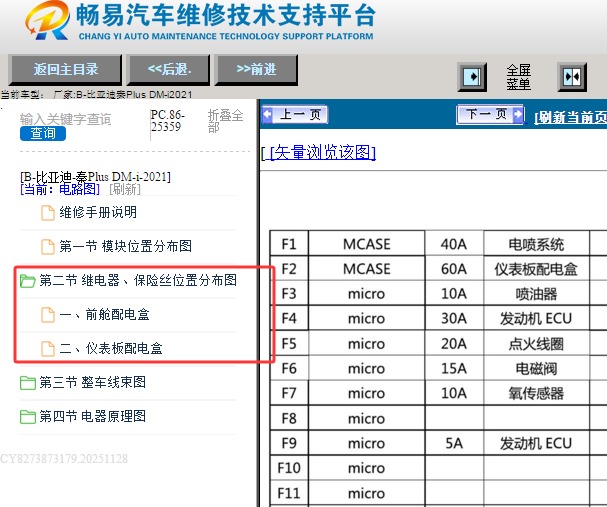The height and width of the screenshot is (507, 607).
Task: Go to previous page with 上一页
Action: [295, 115]
